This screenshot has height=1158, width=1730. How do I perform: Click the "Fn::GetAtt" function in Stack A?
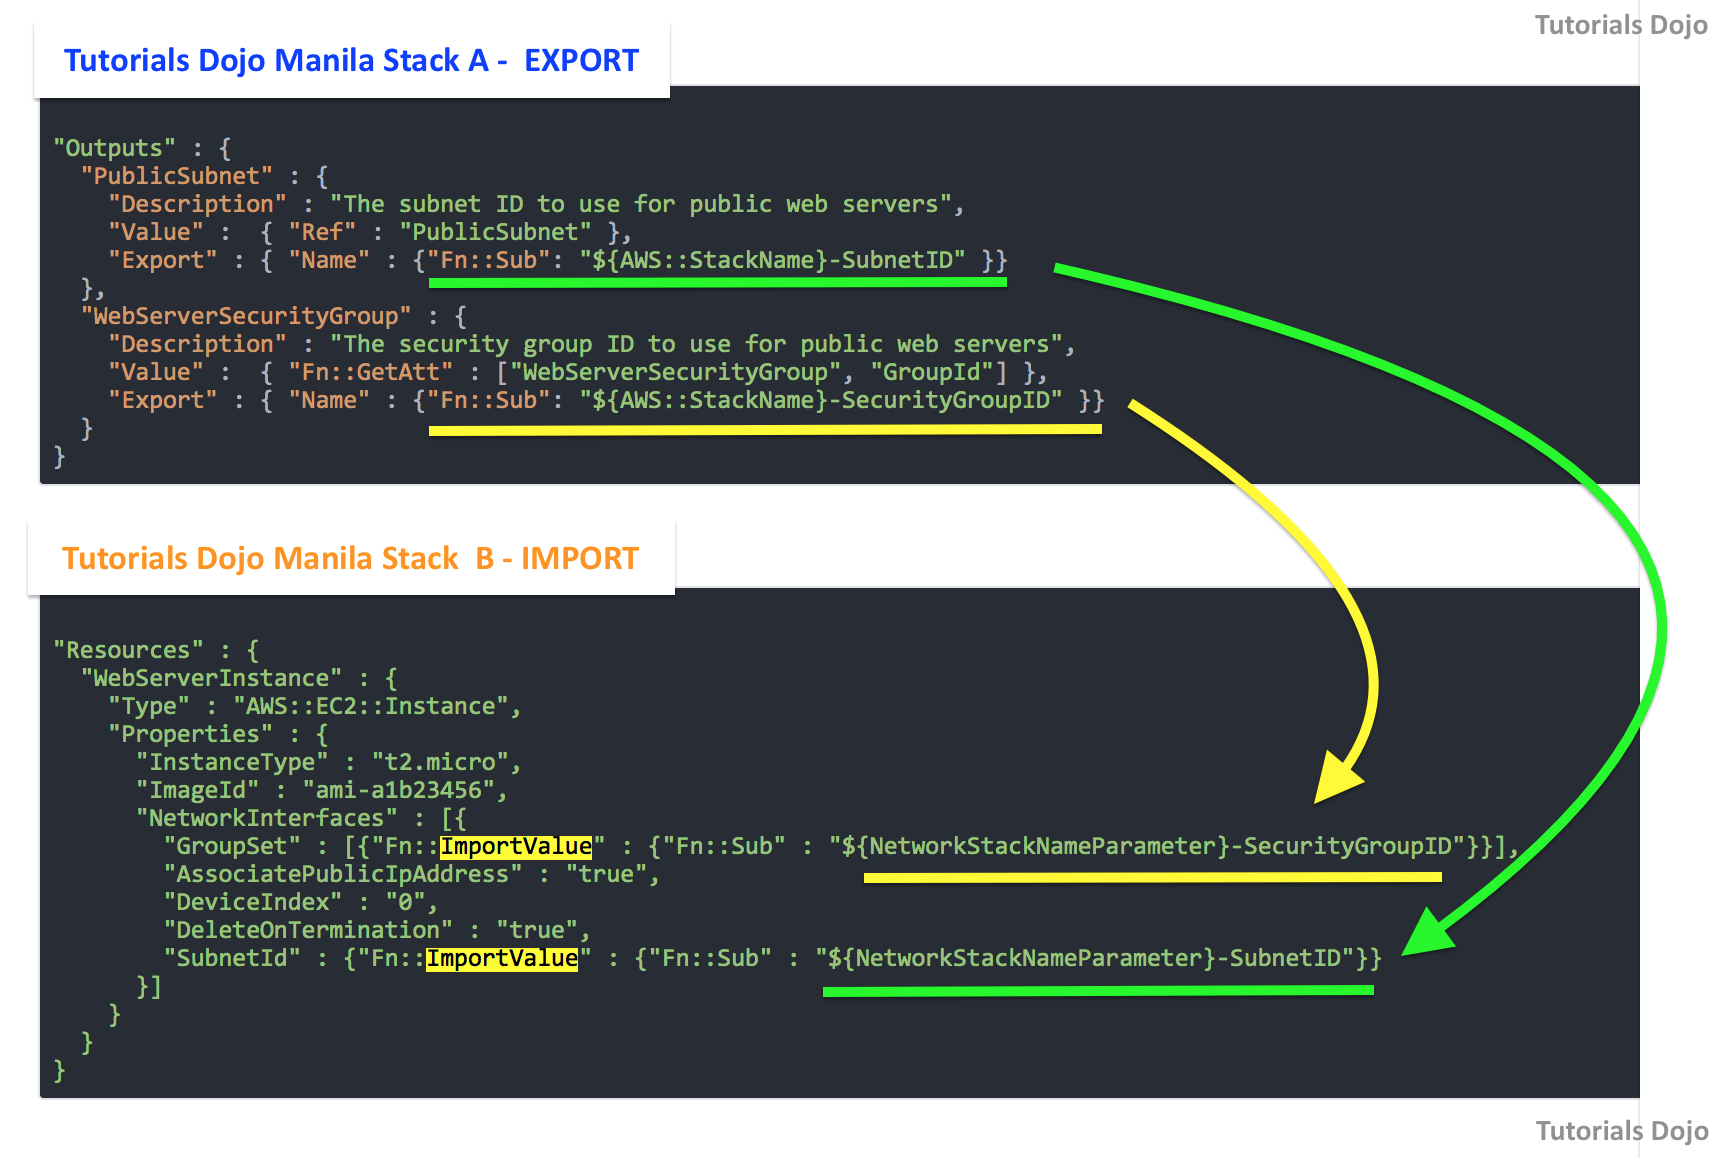pyautogui.click(x=371, y=372)
